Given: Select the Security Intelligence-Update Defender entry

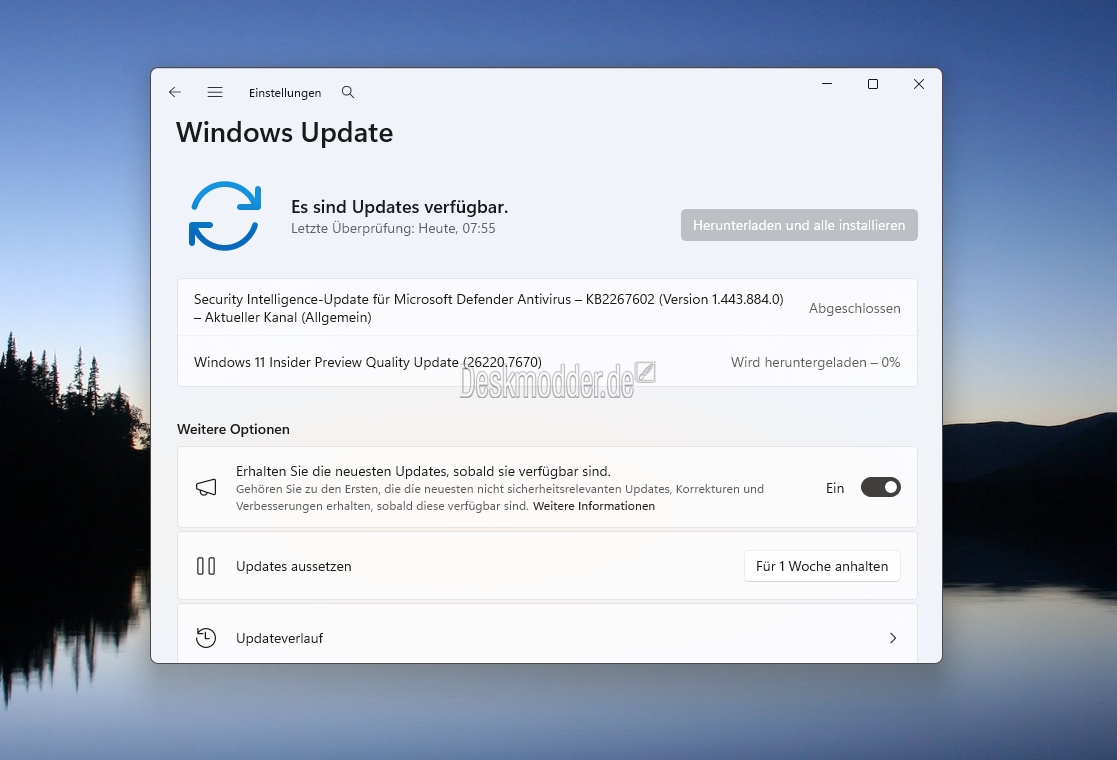Looking at the screenshot, I should pyautogui.click(x=488, y=308).
